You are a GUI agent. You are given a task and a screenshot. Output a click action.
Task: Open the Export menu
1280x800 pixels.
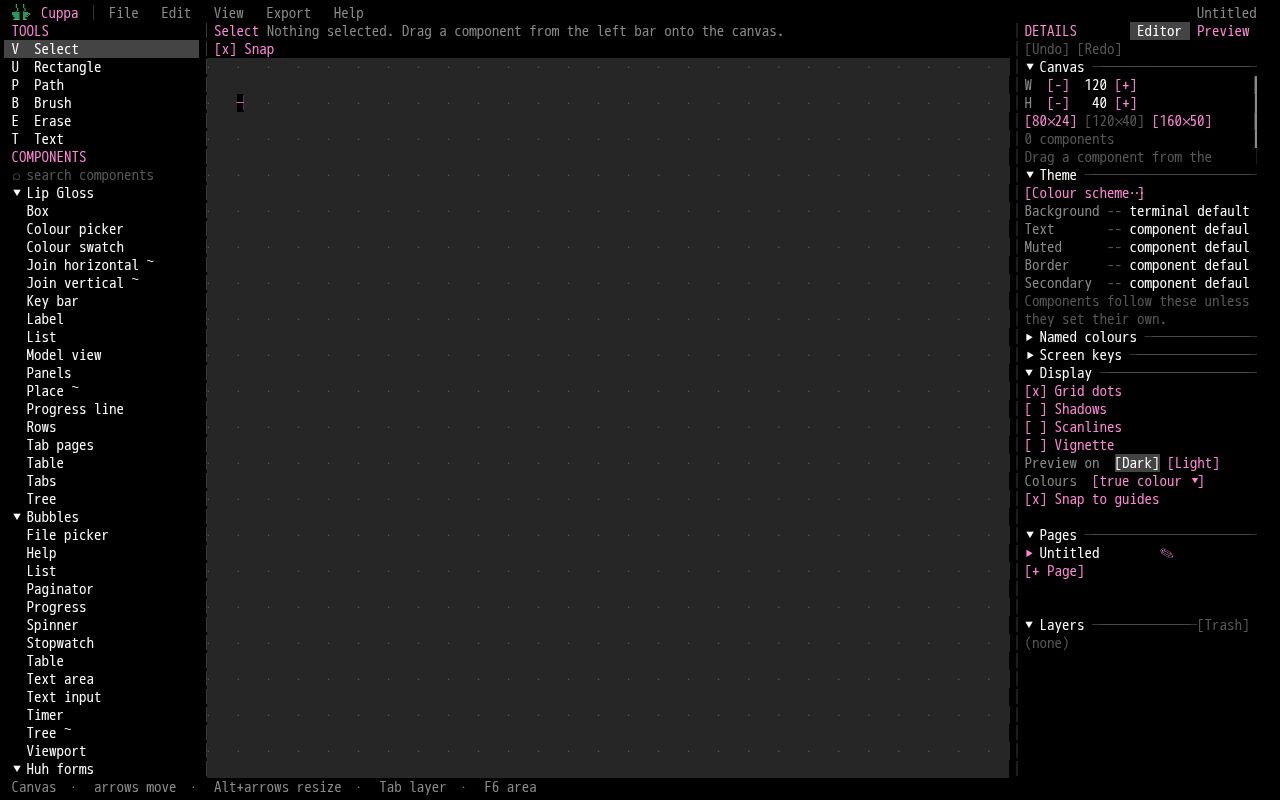coord(288,13)
